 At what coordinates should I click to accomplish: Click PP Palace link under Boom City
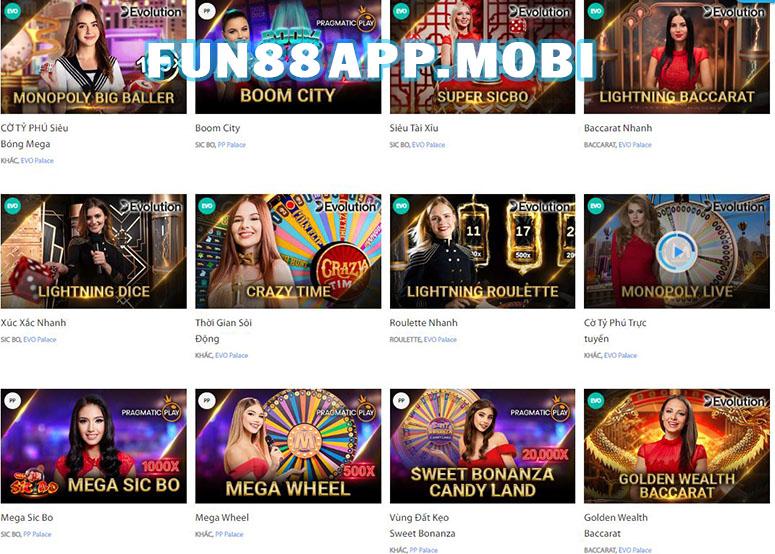(231, 145)
